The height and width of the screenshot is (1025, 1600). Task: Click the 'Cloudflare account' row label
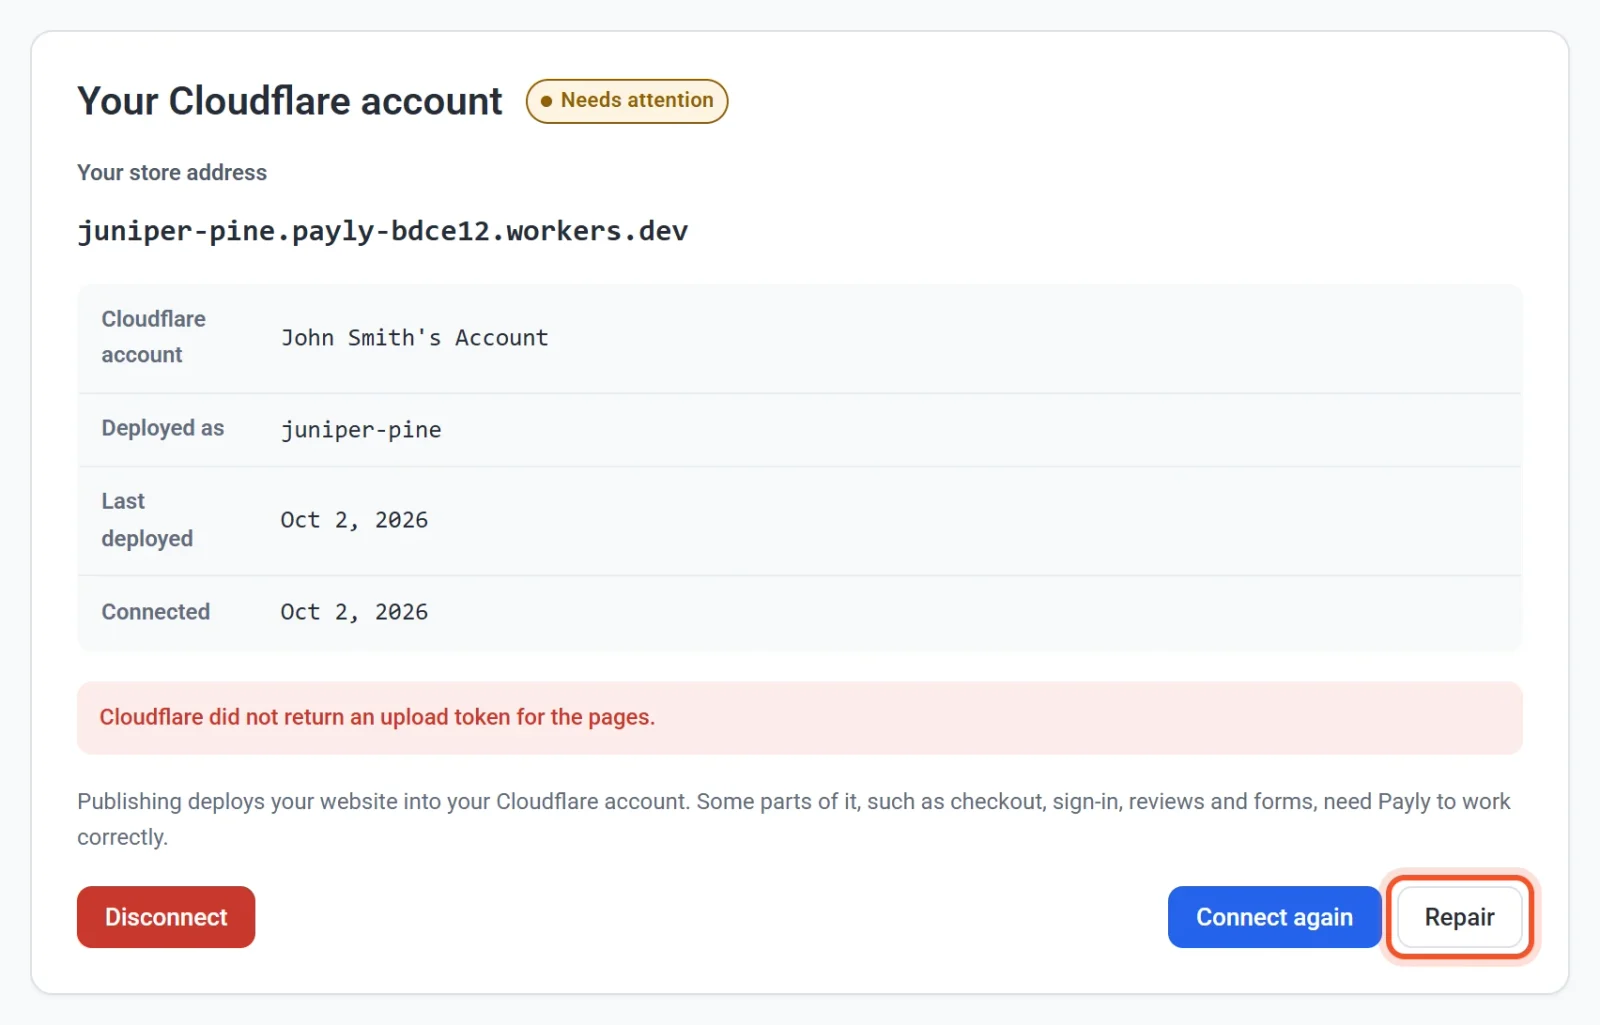point(154,337)
